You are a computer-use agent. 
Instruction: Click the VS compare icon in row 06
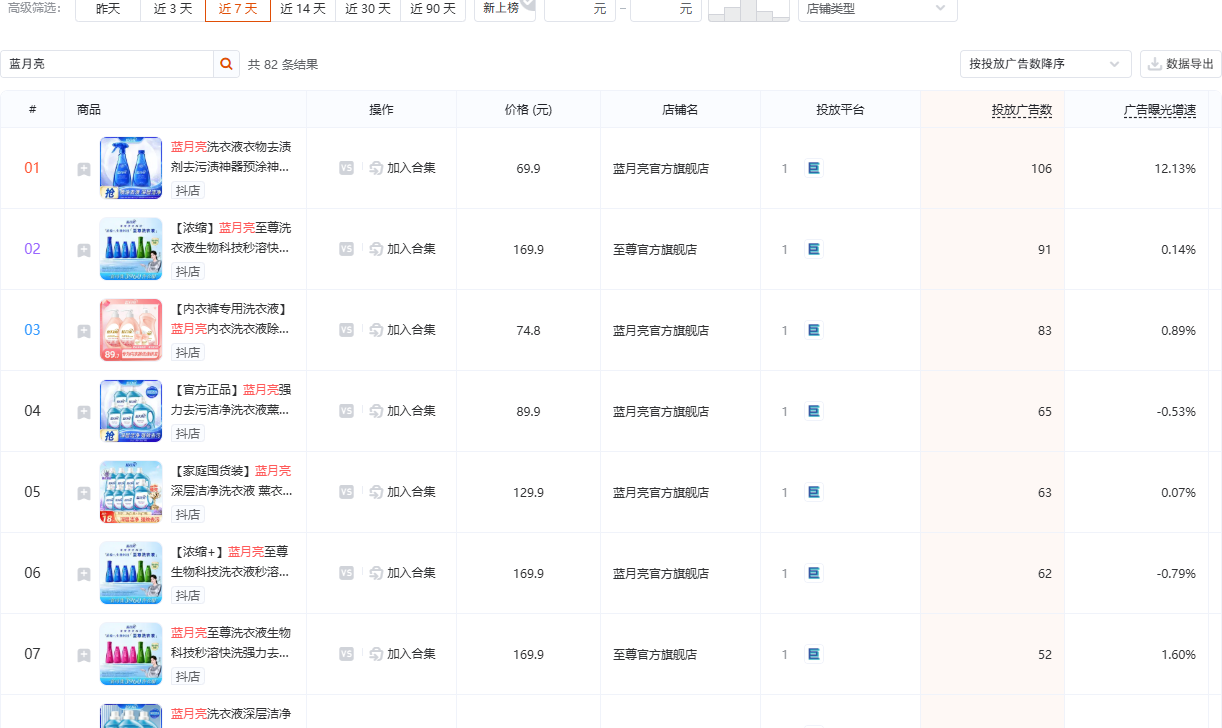tap(346, 573)
